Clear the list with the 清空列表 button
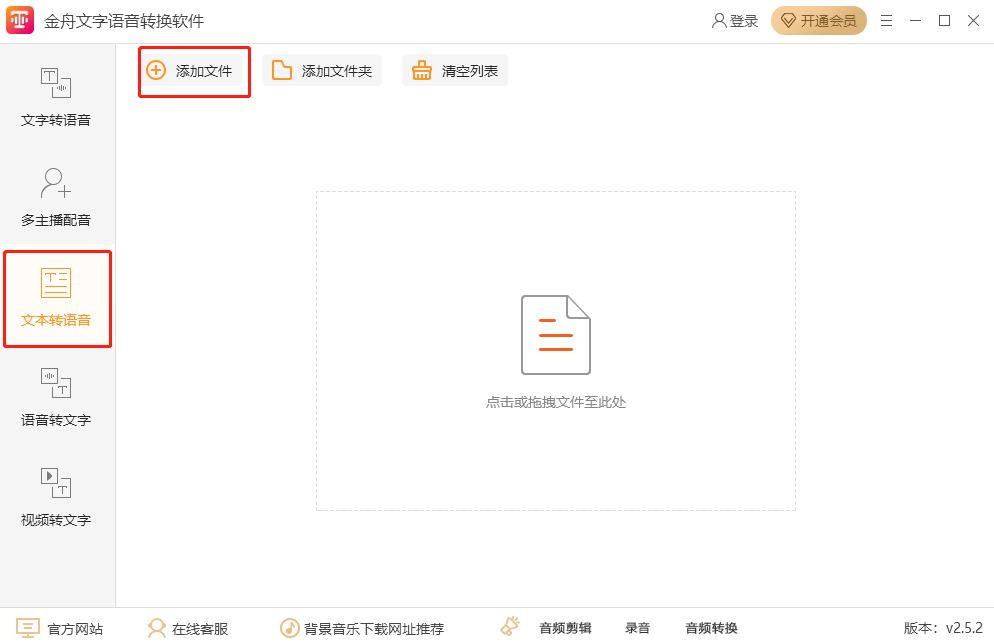This screenshot has height=643, width=994. coord(455,70)
